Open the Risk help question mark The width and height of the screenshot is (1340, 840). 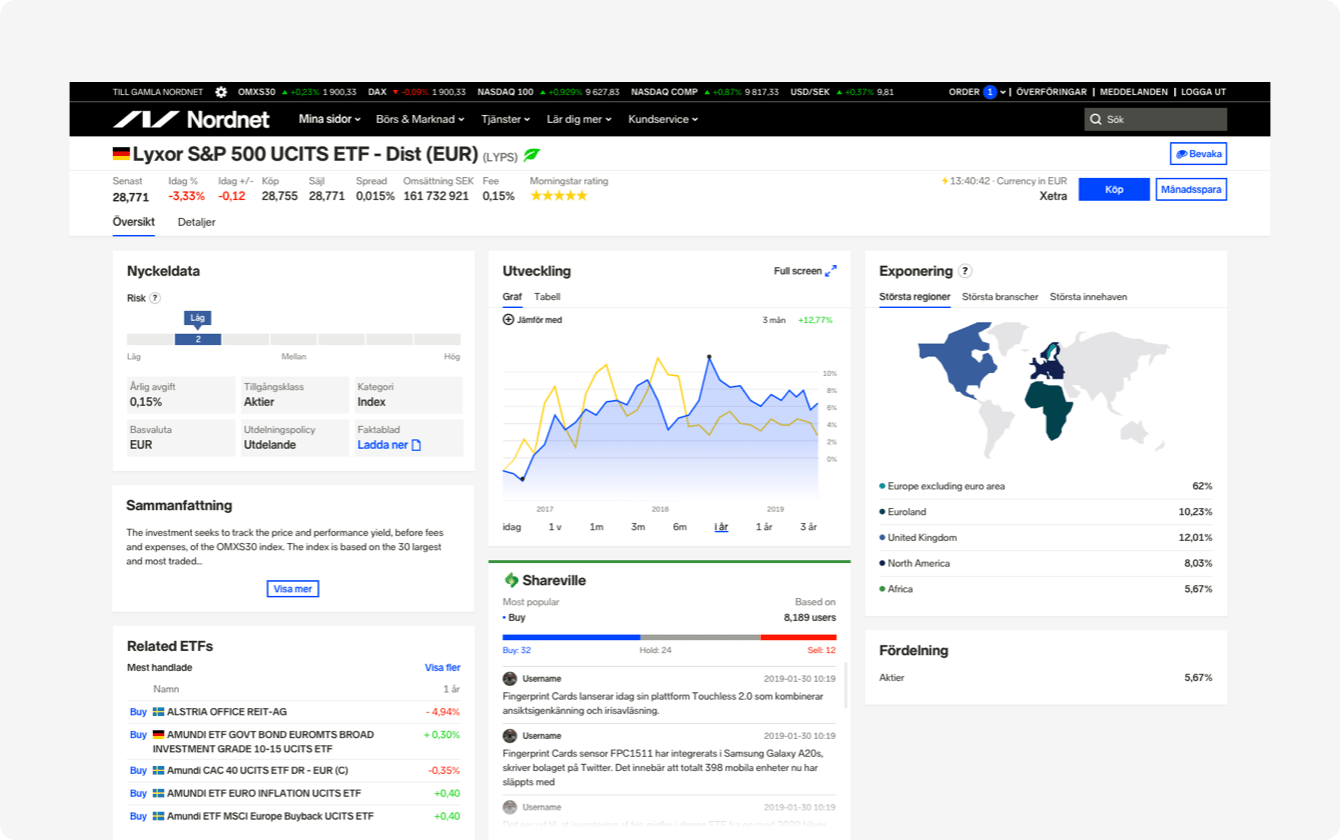pyautogui.click(x=155, y=298)
